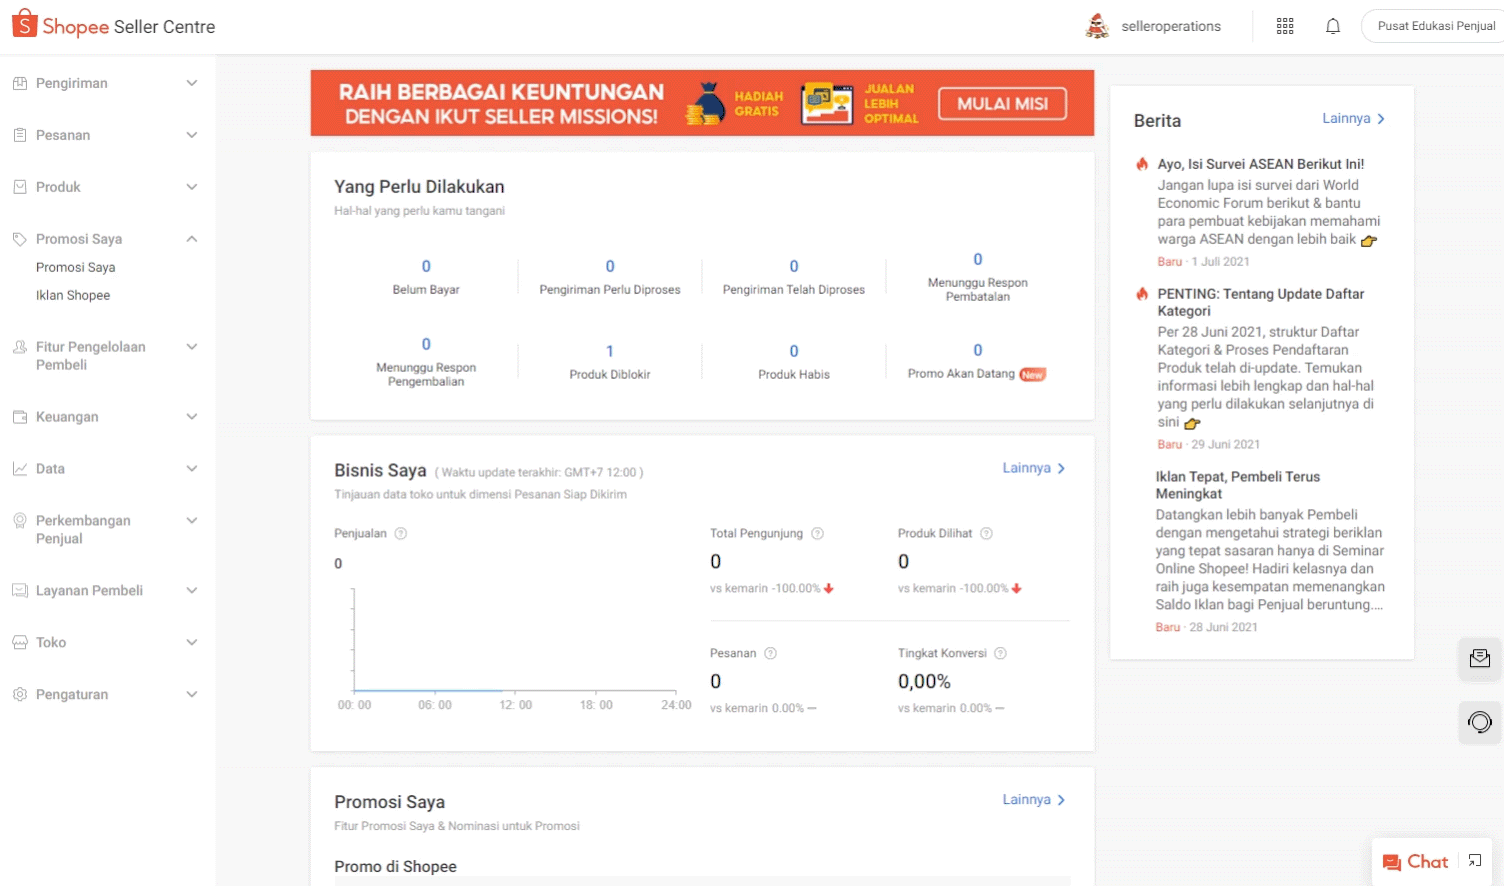Click help icon beside Total Pengunjung

coord(817,534)
